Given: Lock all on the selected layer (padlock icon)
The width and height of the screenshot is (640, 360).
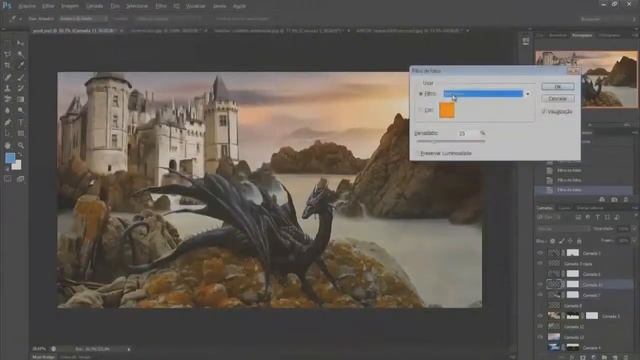Looking at the screenshot, I should click(x=579, y=241).
